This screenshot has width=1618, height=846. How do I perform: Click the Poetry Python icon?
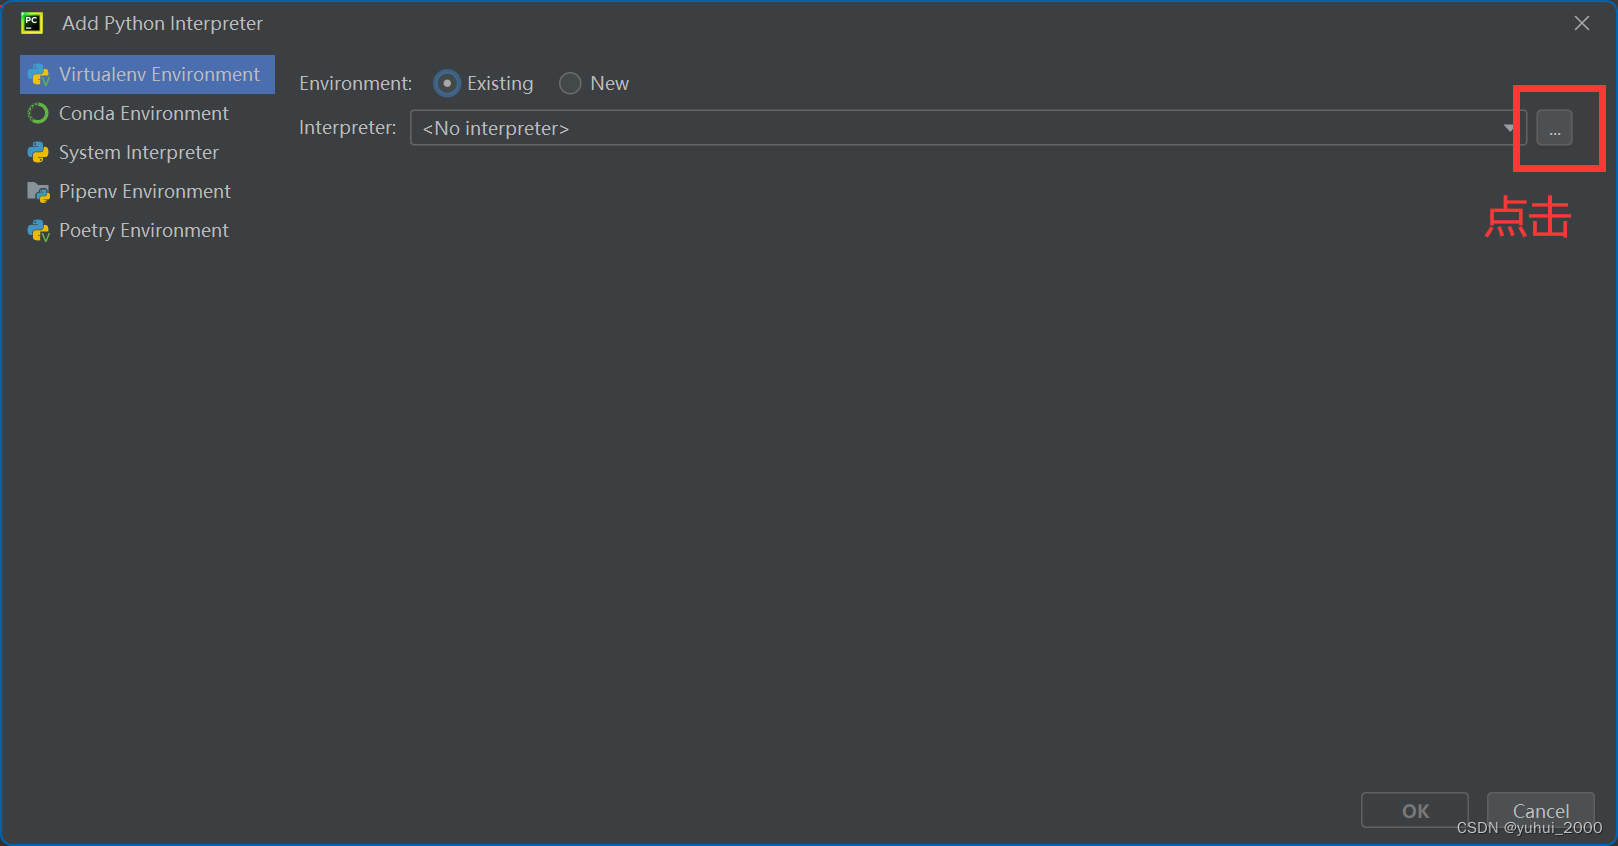click(39, 231)
